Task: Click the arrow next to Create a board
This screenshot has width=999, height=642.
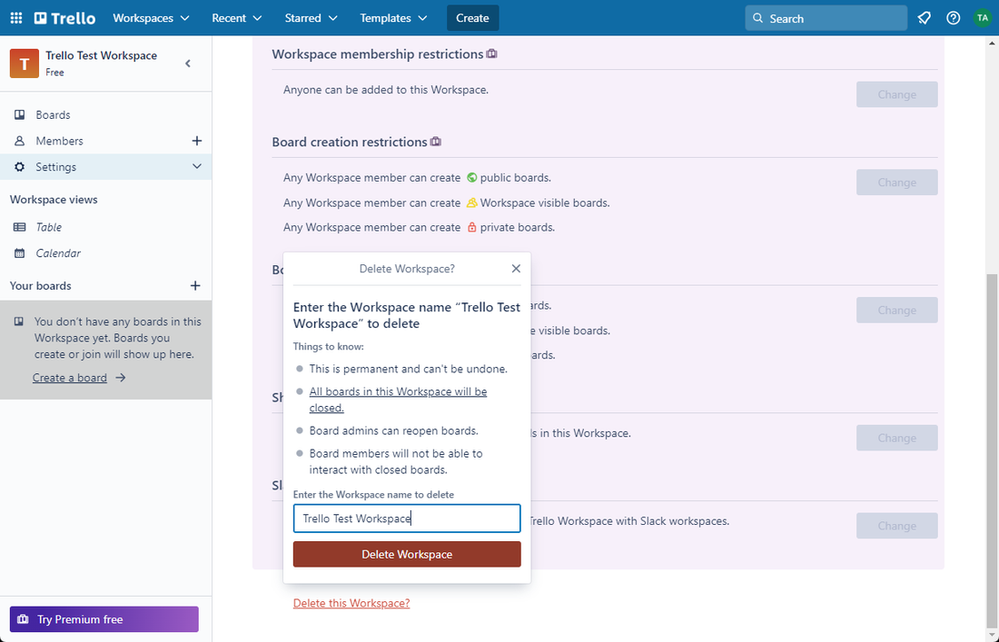Action: click(120, 378)
